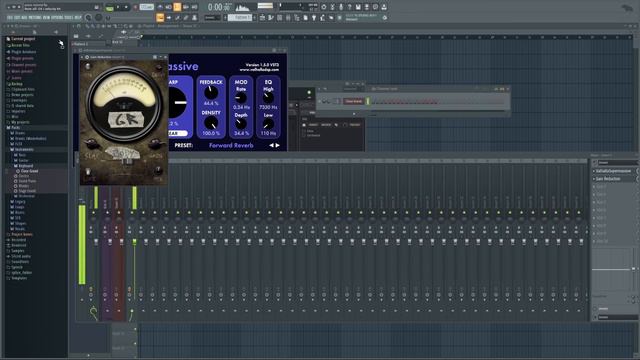Select Current project in browser

[x=23, y=39]
